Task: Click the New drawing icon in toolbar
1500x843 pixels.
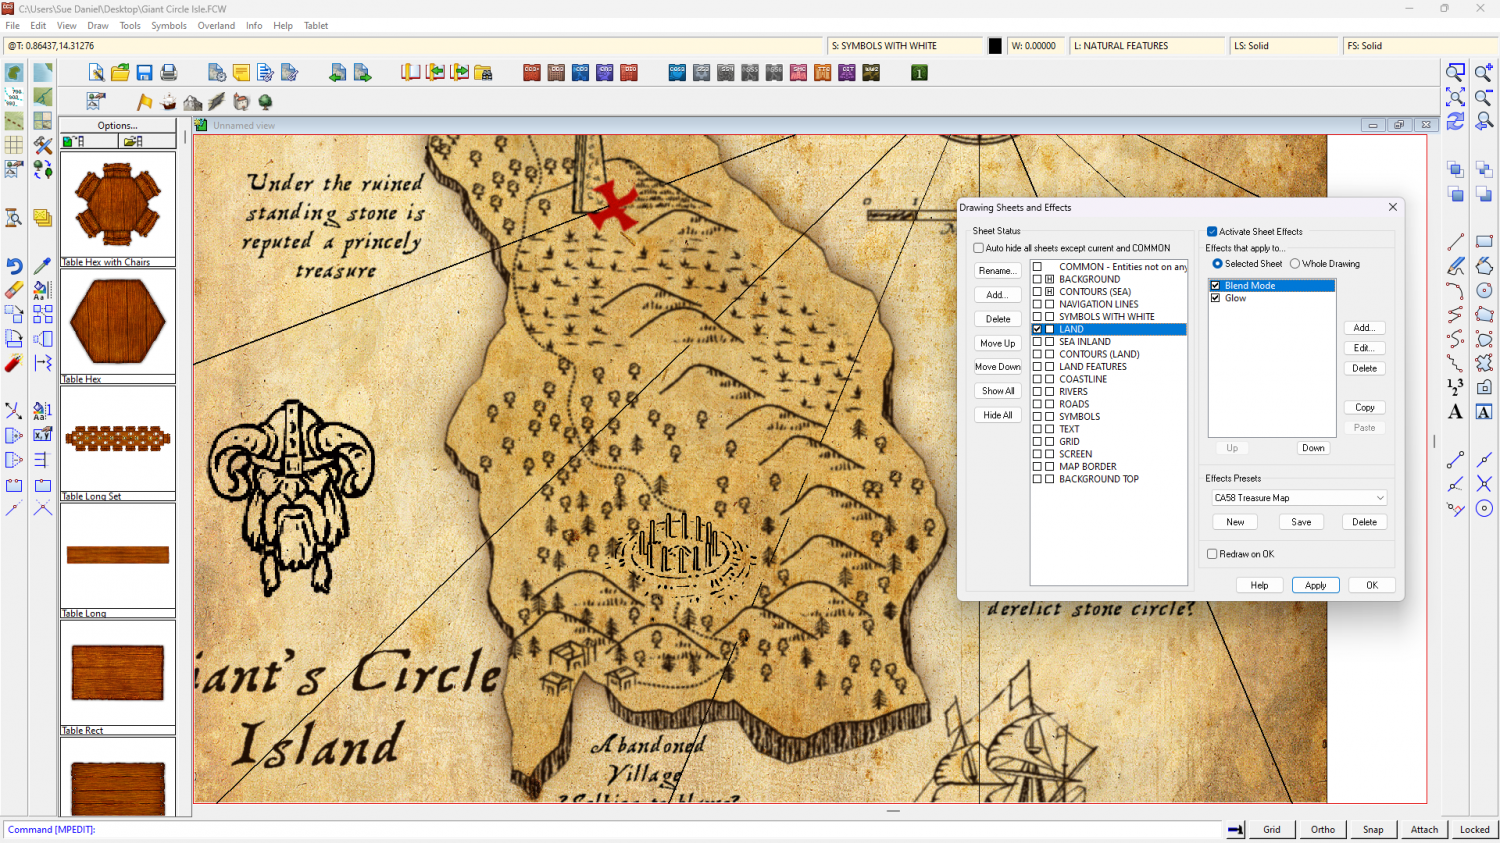Action: (96, 72)
